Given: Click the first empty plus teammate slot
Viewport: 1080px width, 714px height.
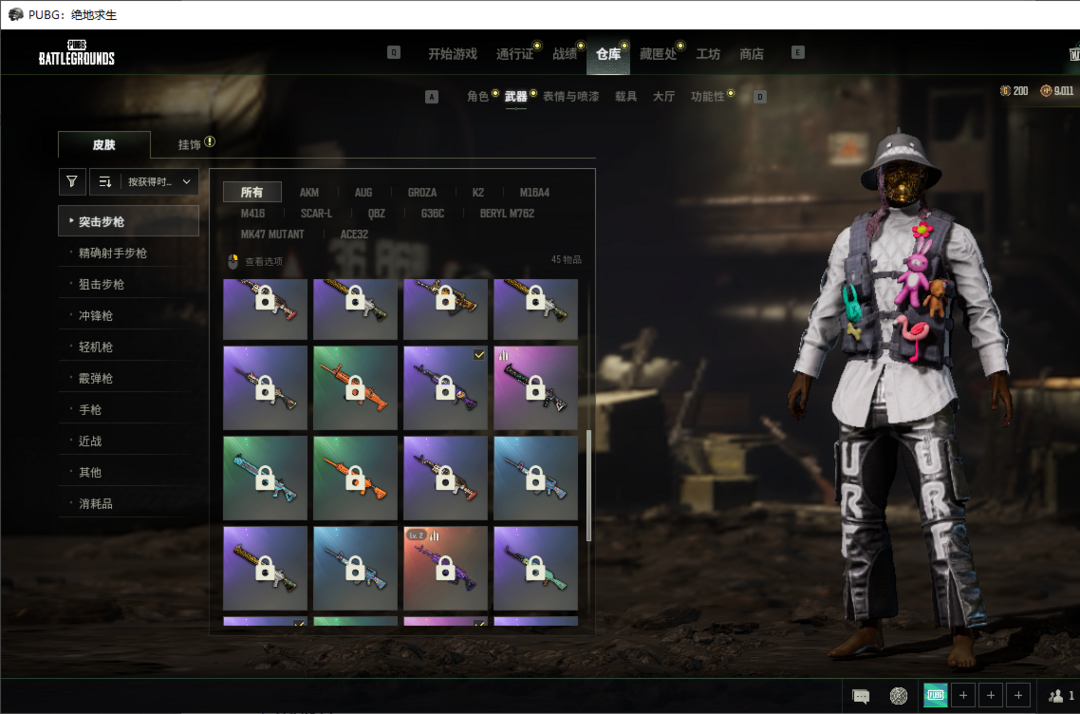Looking at the screenshot, I should pyautogui.click(x=963, y=696).
